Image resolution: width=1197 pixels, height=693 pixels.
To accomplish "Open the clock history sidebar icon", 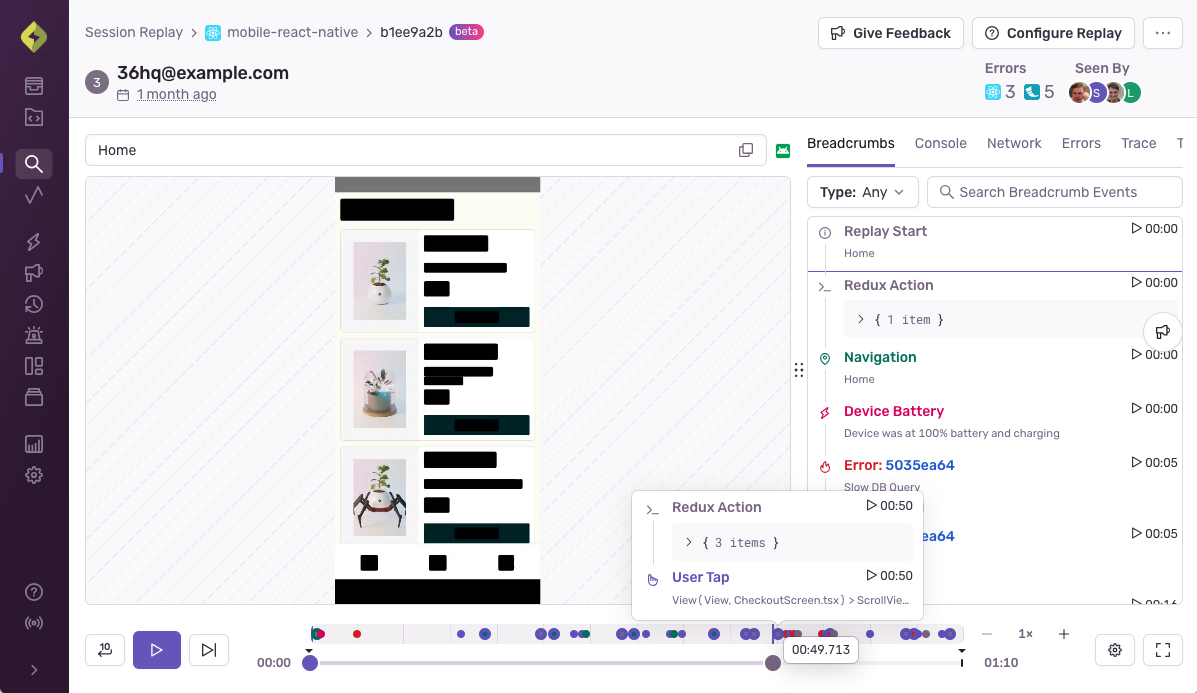I will [34, 304].
